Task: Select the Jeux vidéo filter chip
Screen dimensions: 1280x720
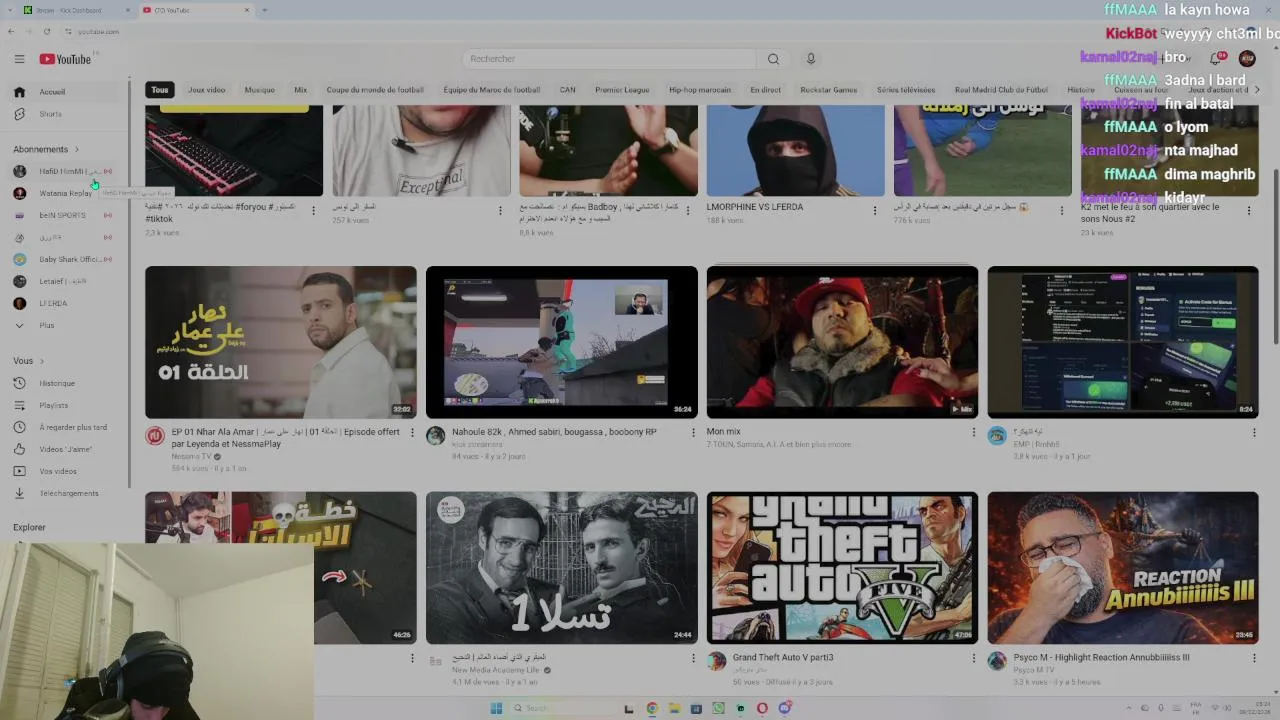Action: [x=207, y=90]
